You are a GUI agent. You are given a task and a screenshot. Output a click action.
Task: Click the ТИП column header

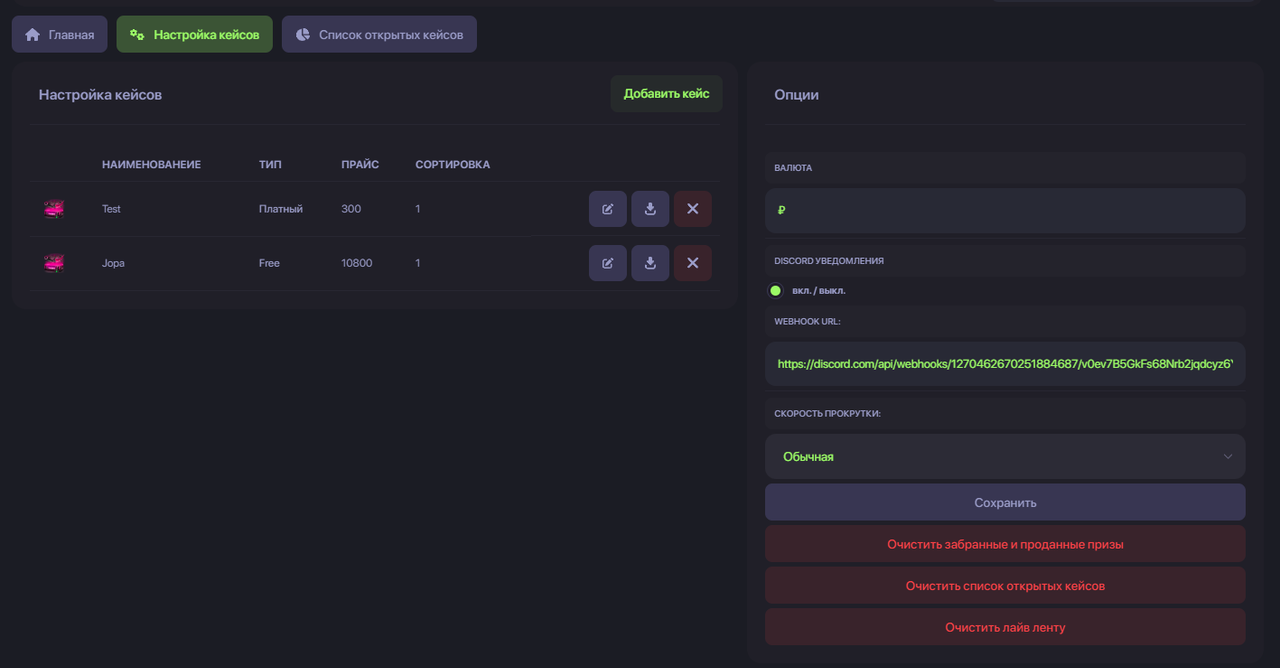click(x=270, y=164)
